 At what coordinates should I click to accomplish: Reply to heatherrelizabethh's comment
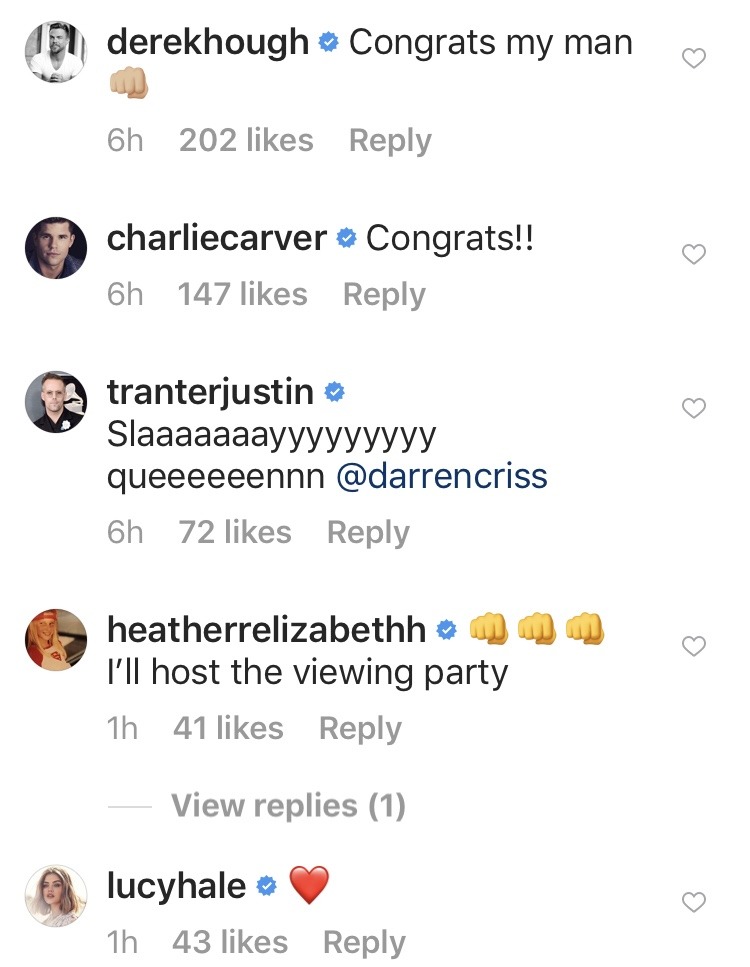click(x=360, y=729)
